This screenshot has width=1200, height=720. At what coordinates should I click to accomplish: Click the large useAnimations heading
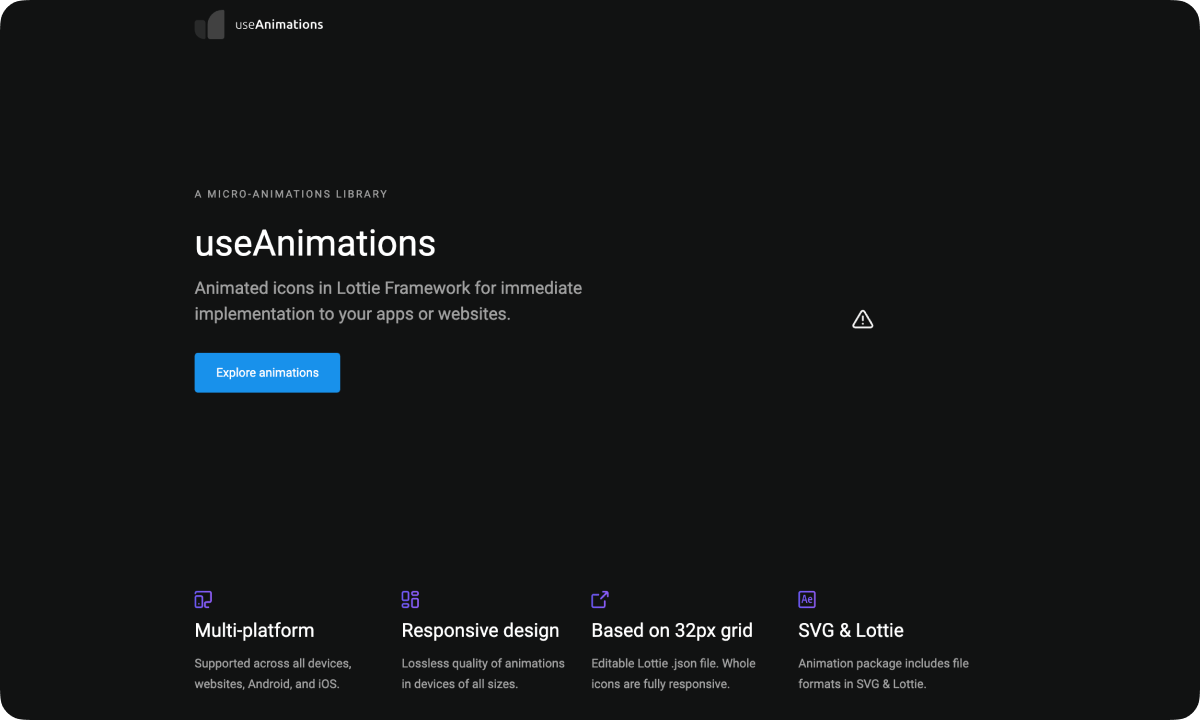(315, 243)
